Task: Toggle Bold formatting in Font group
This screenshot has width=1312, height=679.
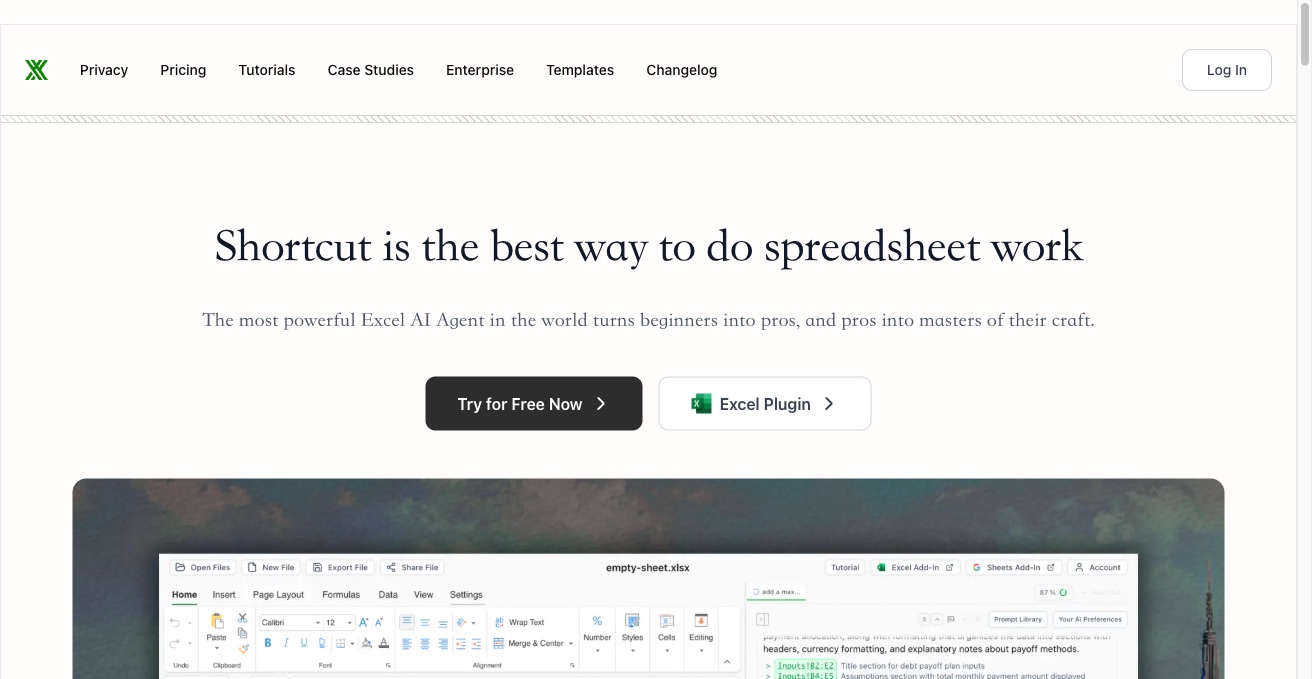Action: (267, 643)
